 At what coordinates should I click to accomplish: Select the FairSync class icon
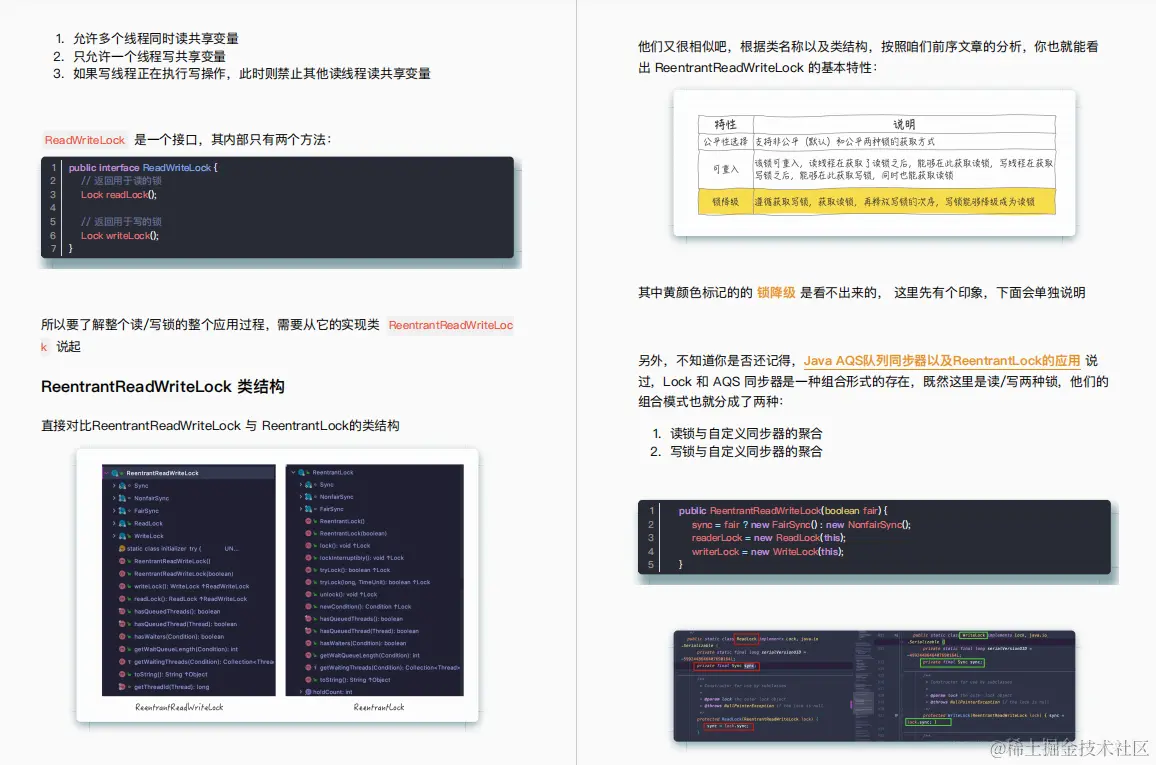tap(121, 511)
